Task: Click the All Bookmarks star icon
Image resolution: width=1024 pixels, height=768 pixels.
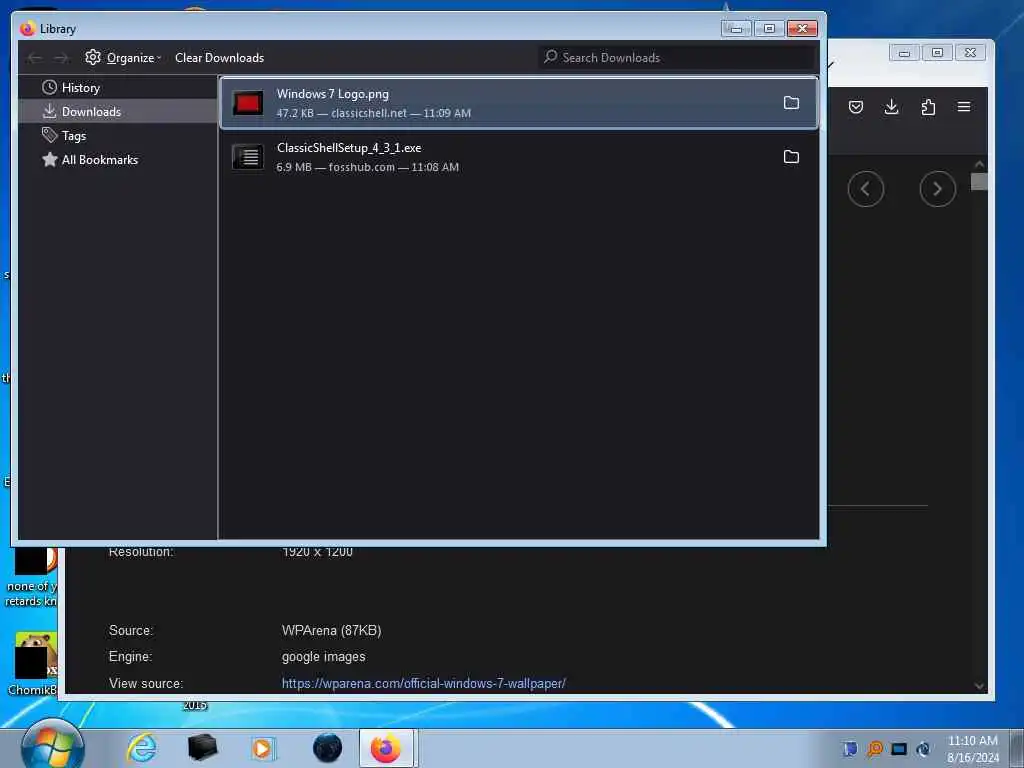Action: [x=49, y=159]
